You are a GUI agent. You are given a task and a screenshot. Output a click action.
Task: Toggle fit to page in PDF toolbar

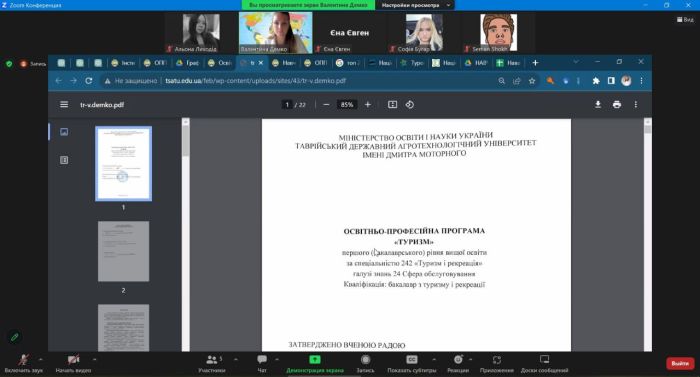[392, 105]
